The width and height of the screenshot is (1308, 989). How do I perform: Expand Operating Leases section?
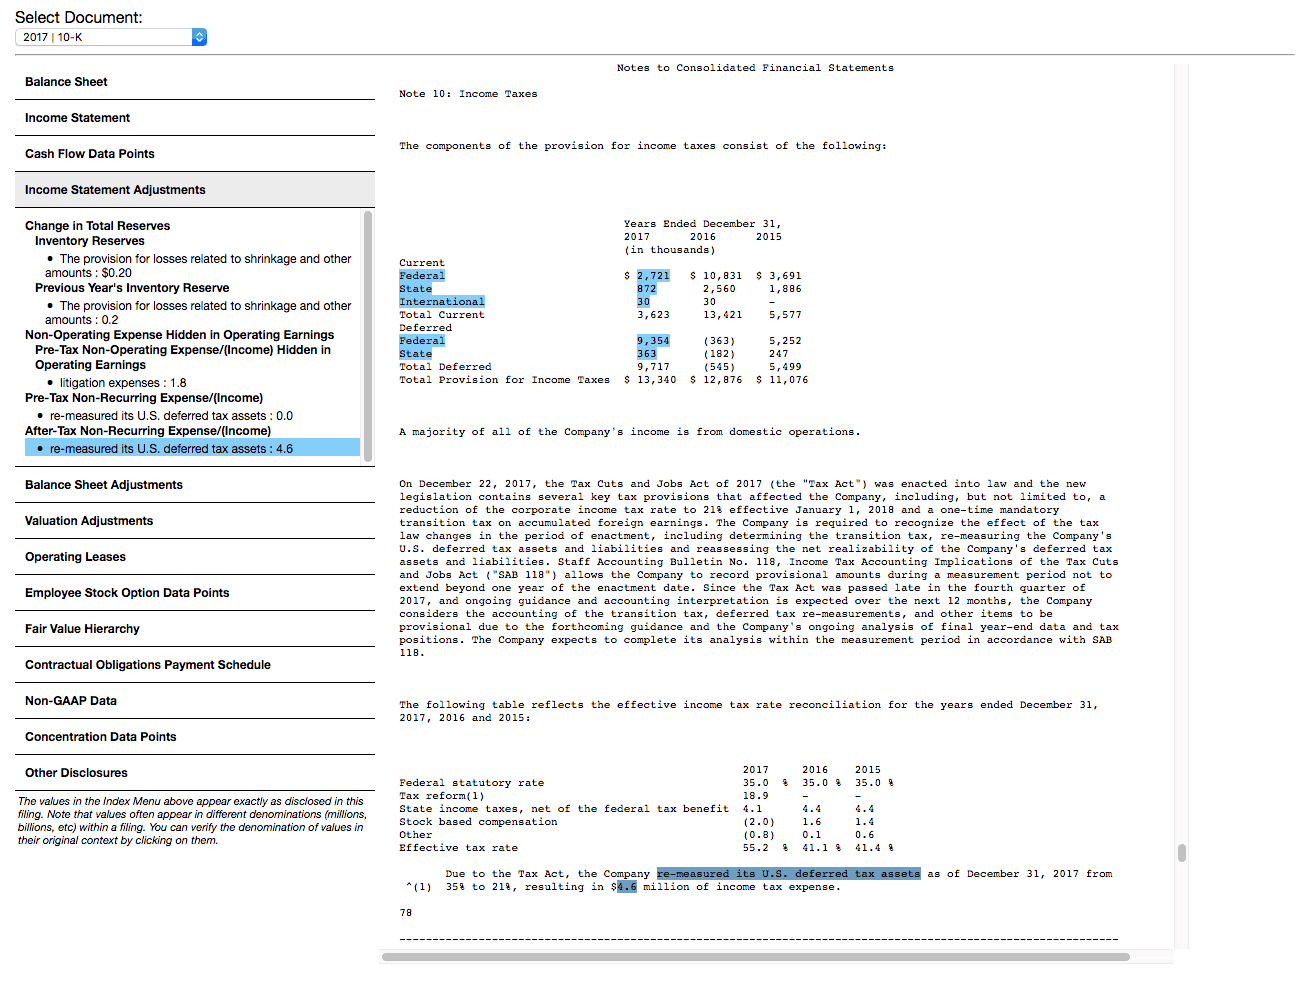pos(195,557)
